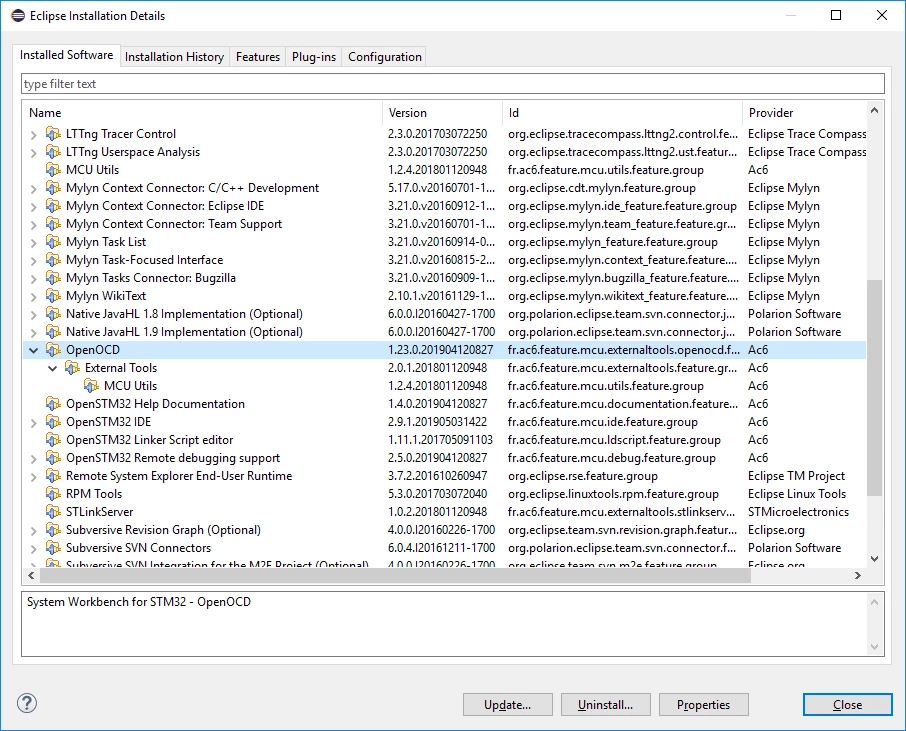
Task: Open the Features tab
Action: (258, 57)
